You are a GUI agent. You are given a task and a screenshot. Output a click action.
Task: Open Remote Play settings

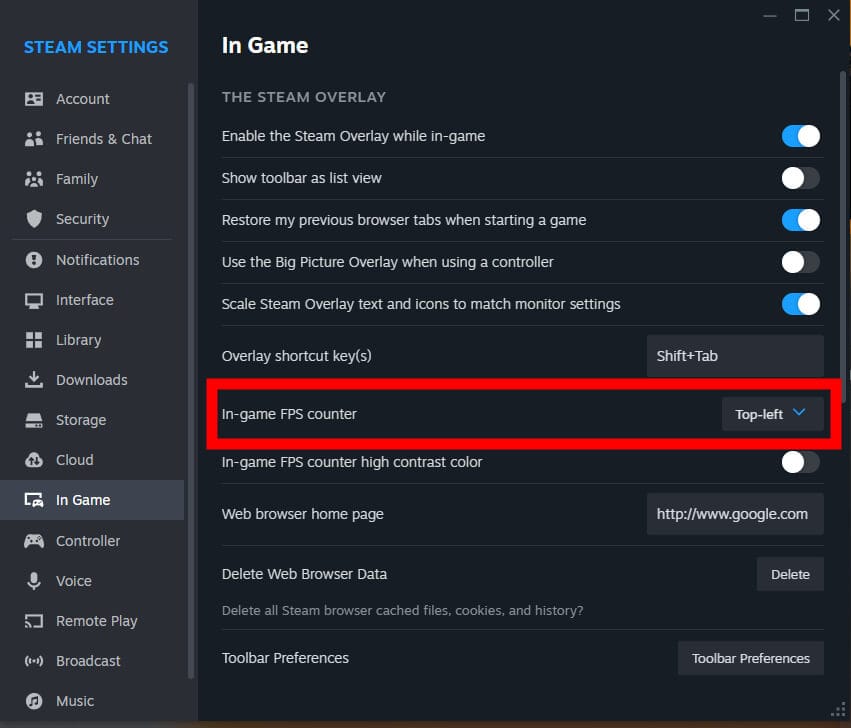tap(92, 621)
